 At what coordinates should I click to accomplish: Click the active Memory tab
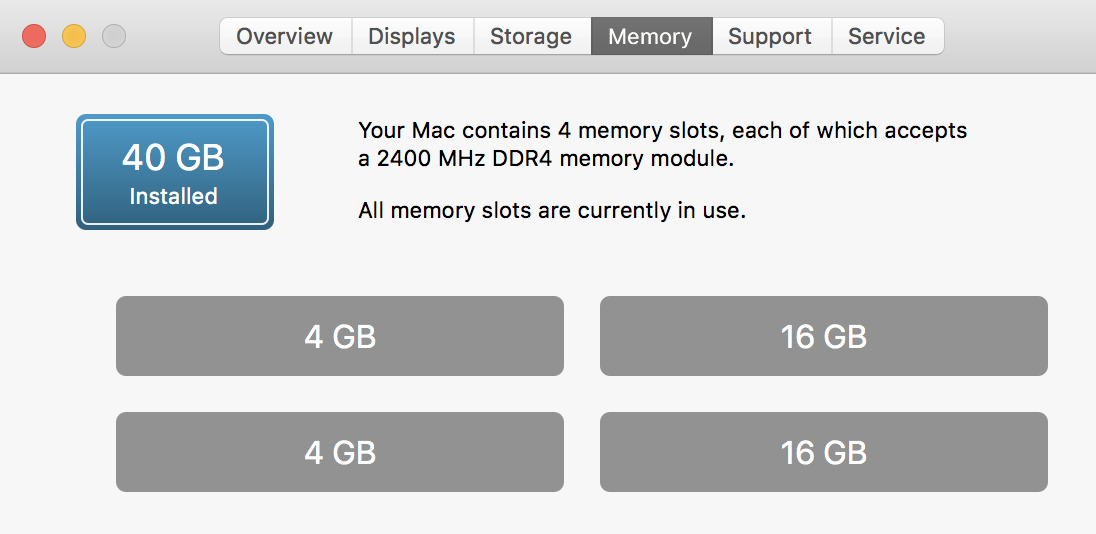pos(650,37)
